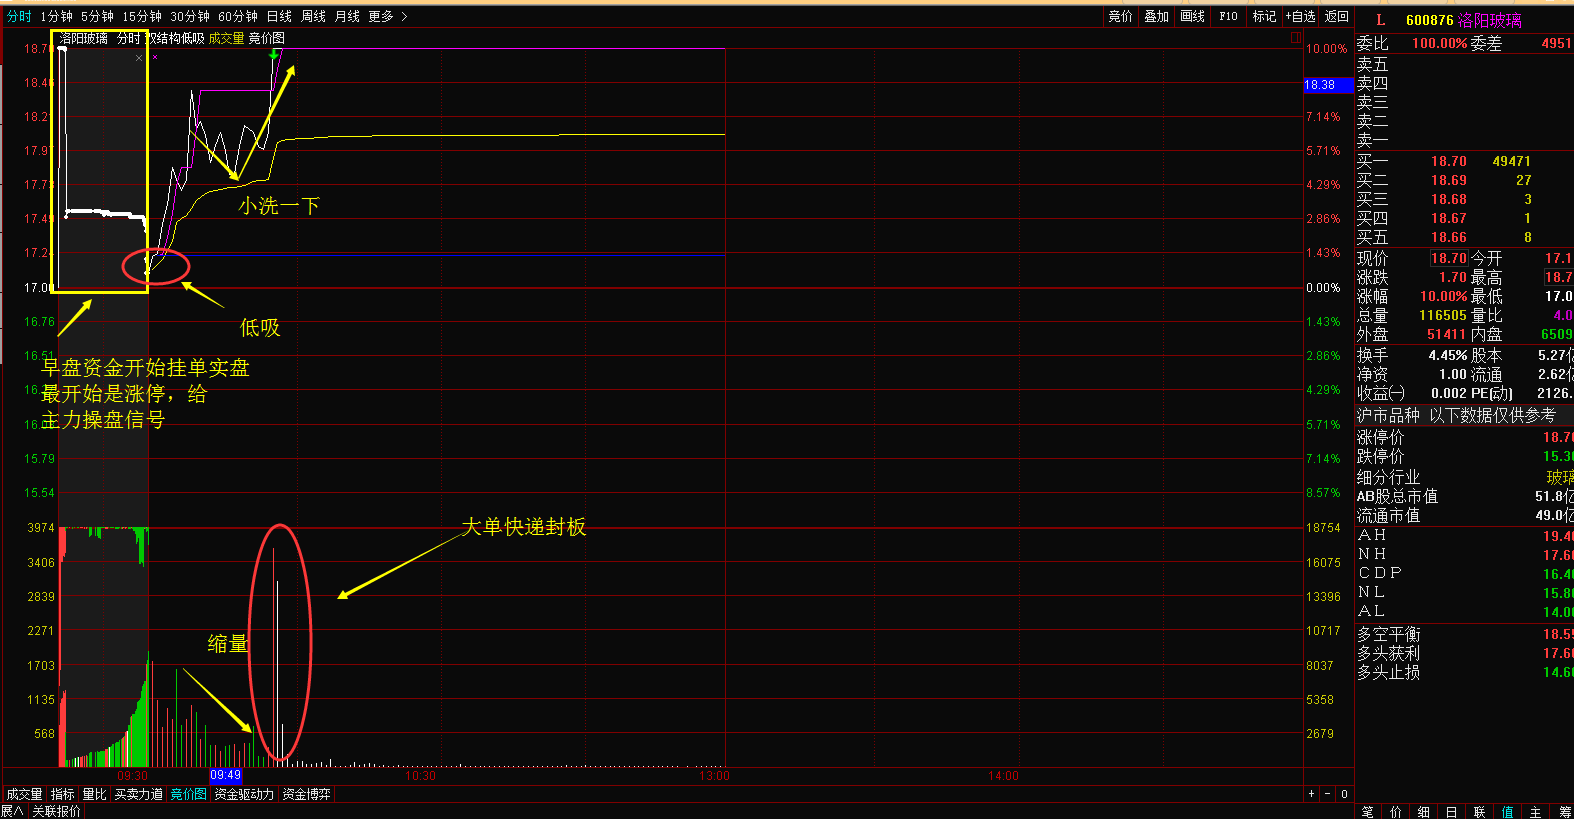Image resolution: width=1574 pixels, height=819 pixels.
Task: Click the 竞价 toolbar button
Action: pyautogui.click(x=1121, y=16)
